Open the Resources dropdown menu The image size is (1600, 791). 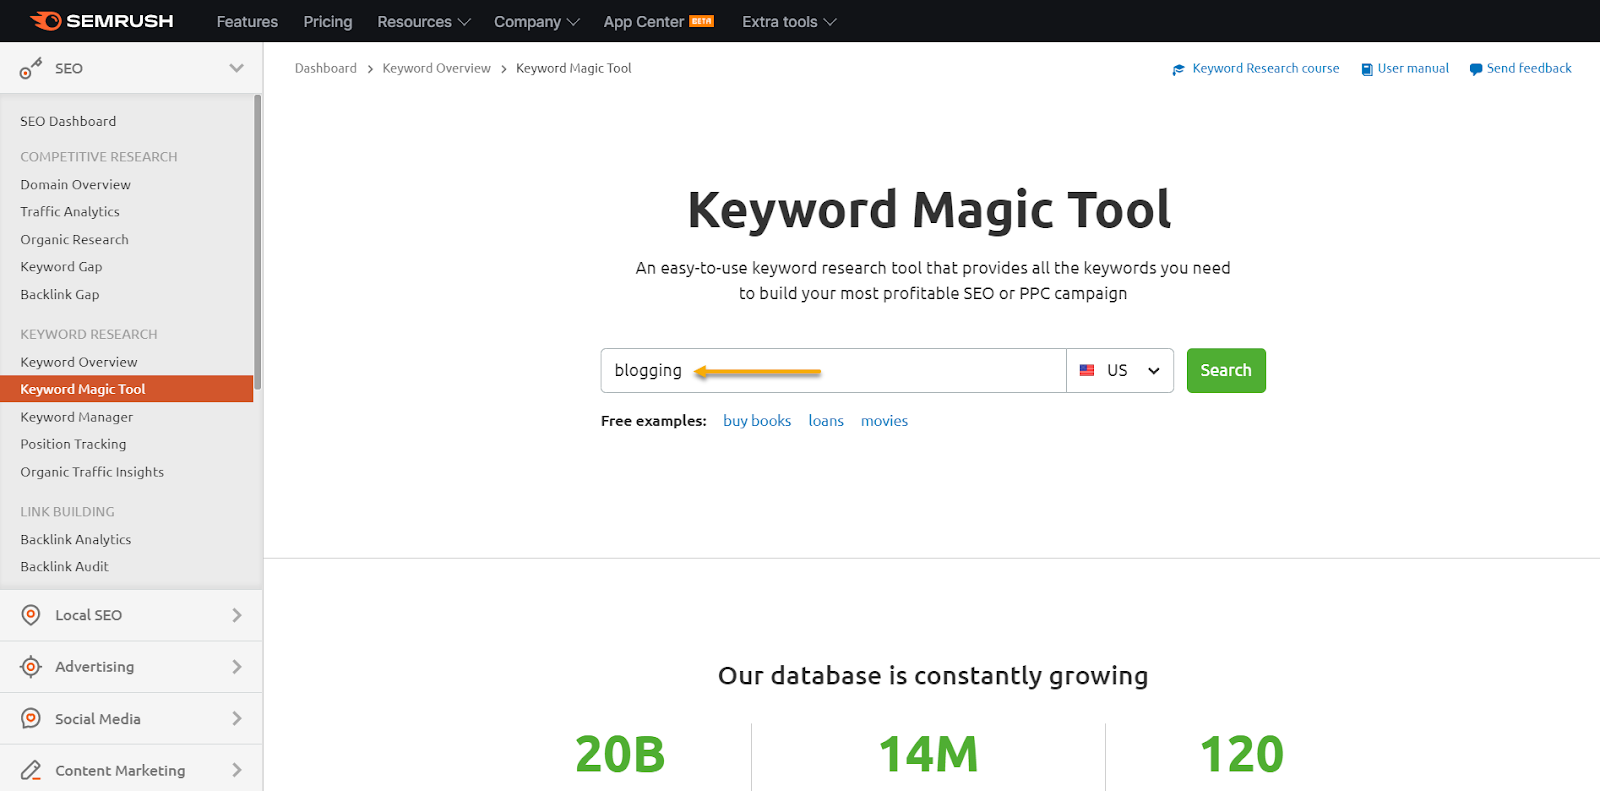click(x=423, y=21)
